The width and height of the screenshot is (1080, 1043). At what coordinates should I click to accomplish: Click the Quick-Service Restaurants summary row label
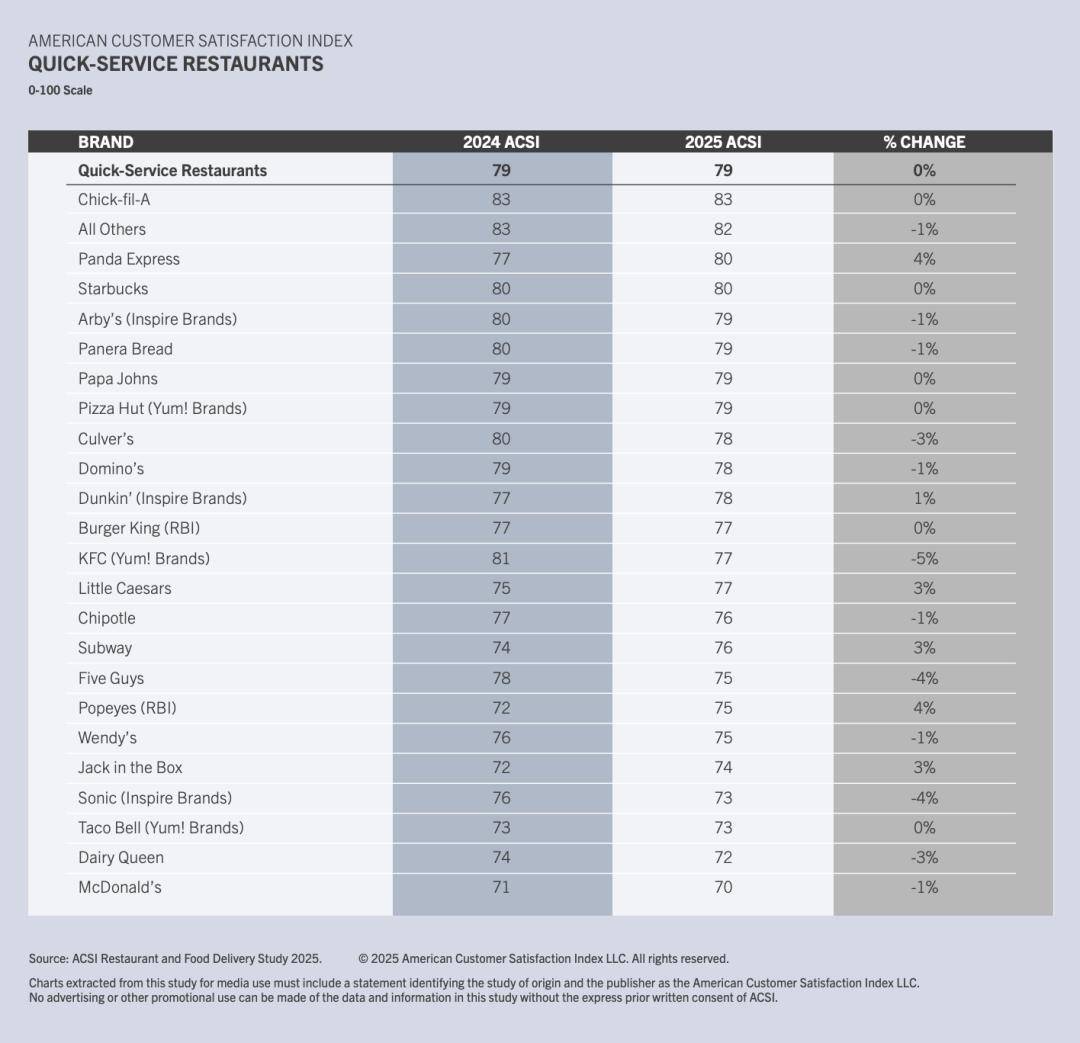[x=172, y=171]
